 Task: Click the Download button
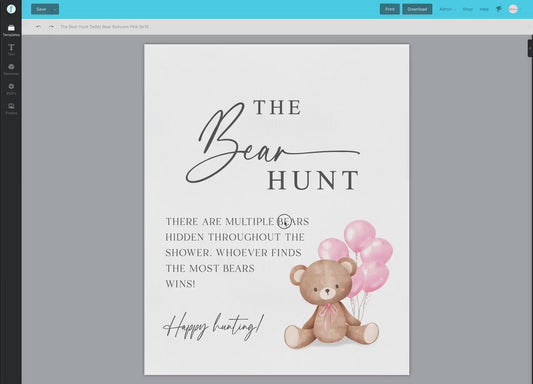click(417, 9)
